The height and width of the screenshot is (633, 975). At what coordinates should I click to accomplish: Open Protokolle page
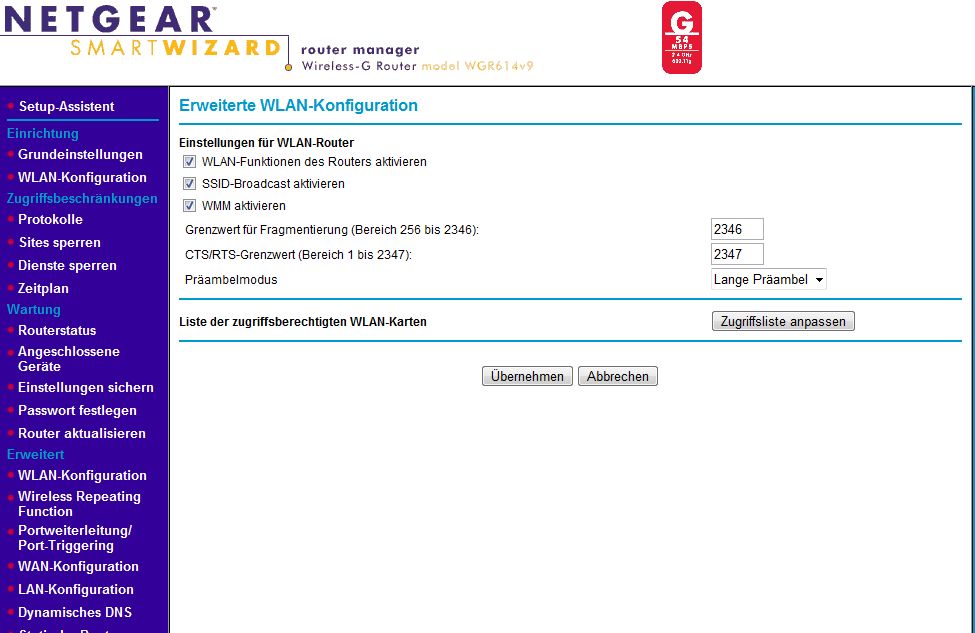click(50, 219)
